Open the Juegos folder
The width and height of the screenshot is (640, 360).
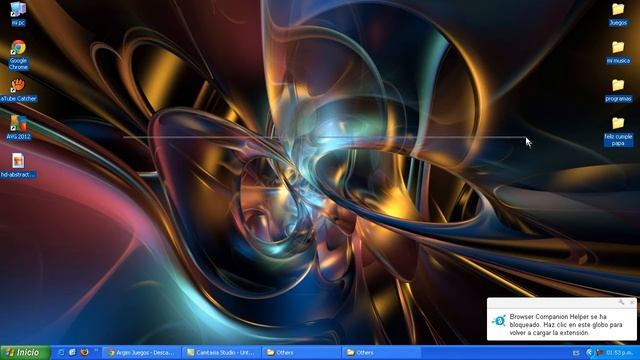(x=618, y=14)
